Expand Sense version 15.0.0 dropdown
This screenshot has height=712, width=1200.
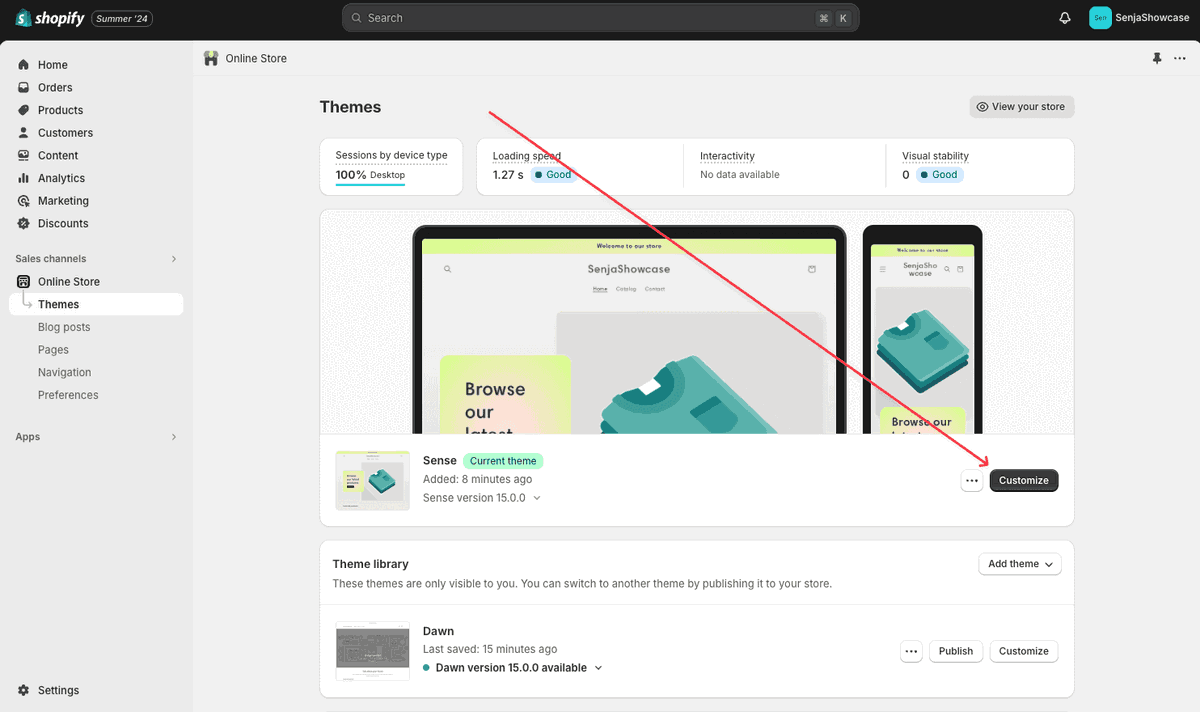coord(482,498)
